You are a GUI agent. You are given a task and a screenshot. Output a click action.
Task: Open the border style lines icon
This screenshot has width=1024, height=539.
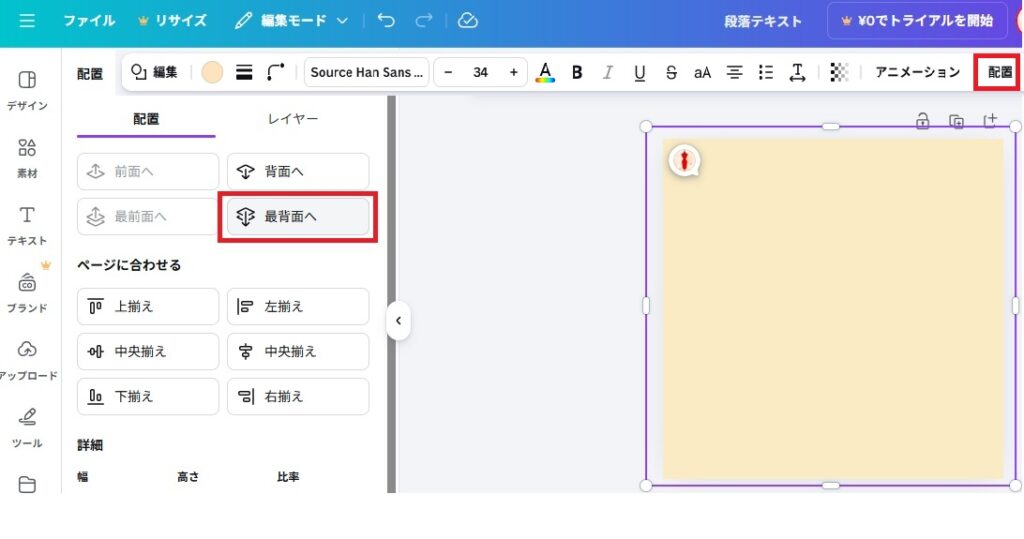[244, 72]
